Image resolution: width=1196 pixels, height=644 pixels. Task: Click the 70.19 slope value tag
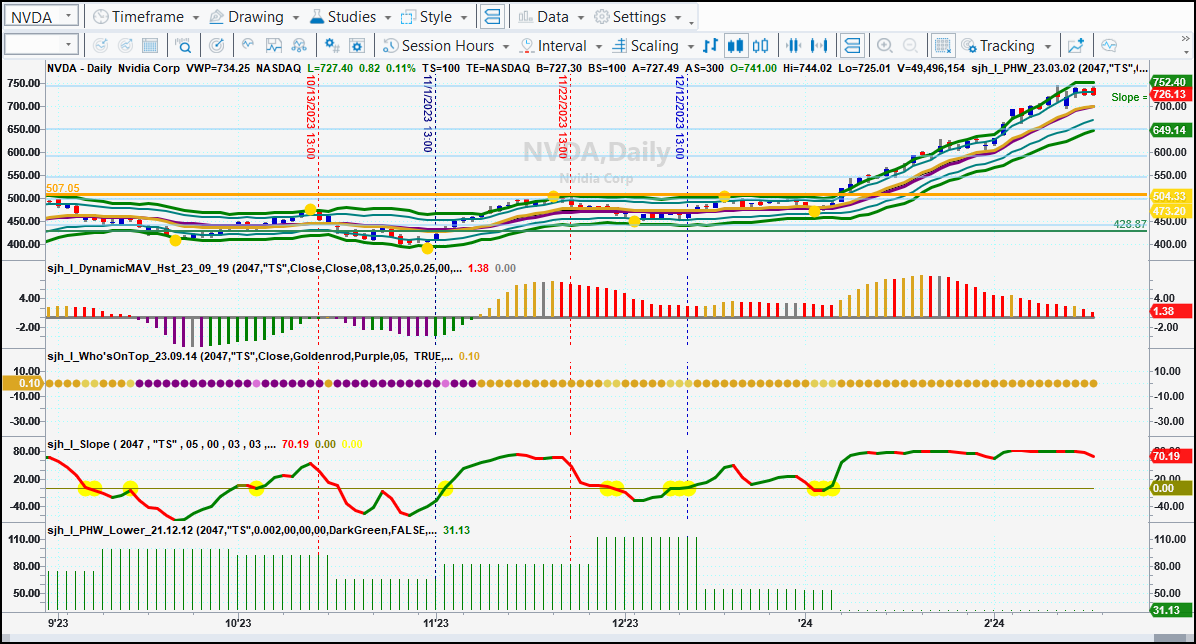pos(1169,456)
